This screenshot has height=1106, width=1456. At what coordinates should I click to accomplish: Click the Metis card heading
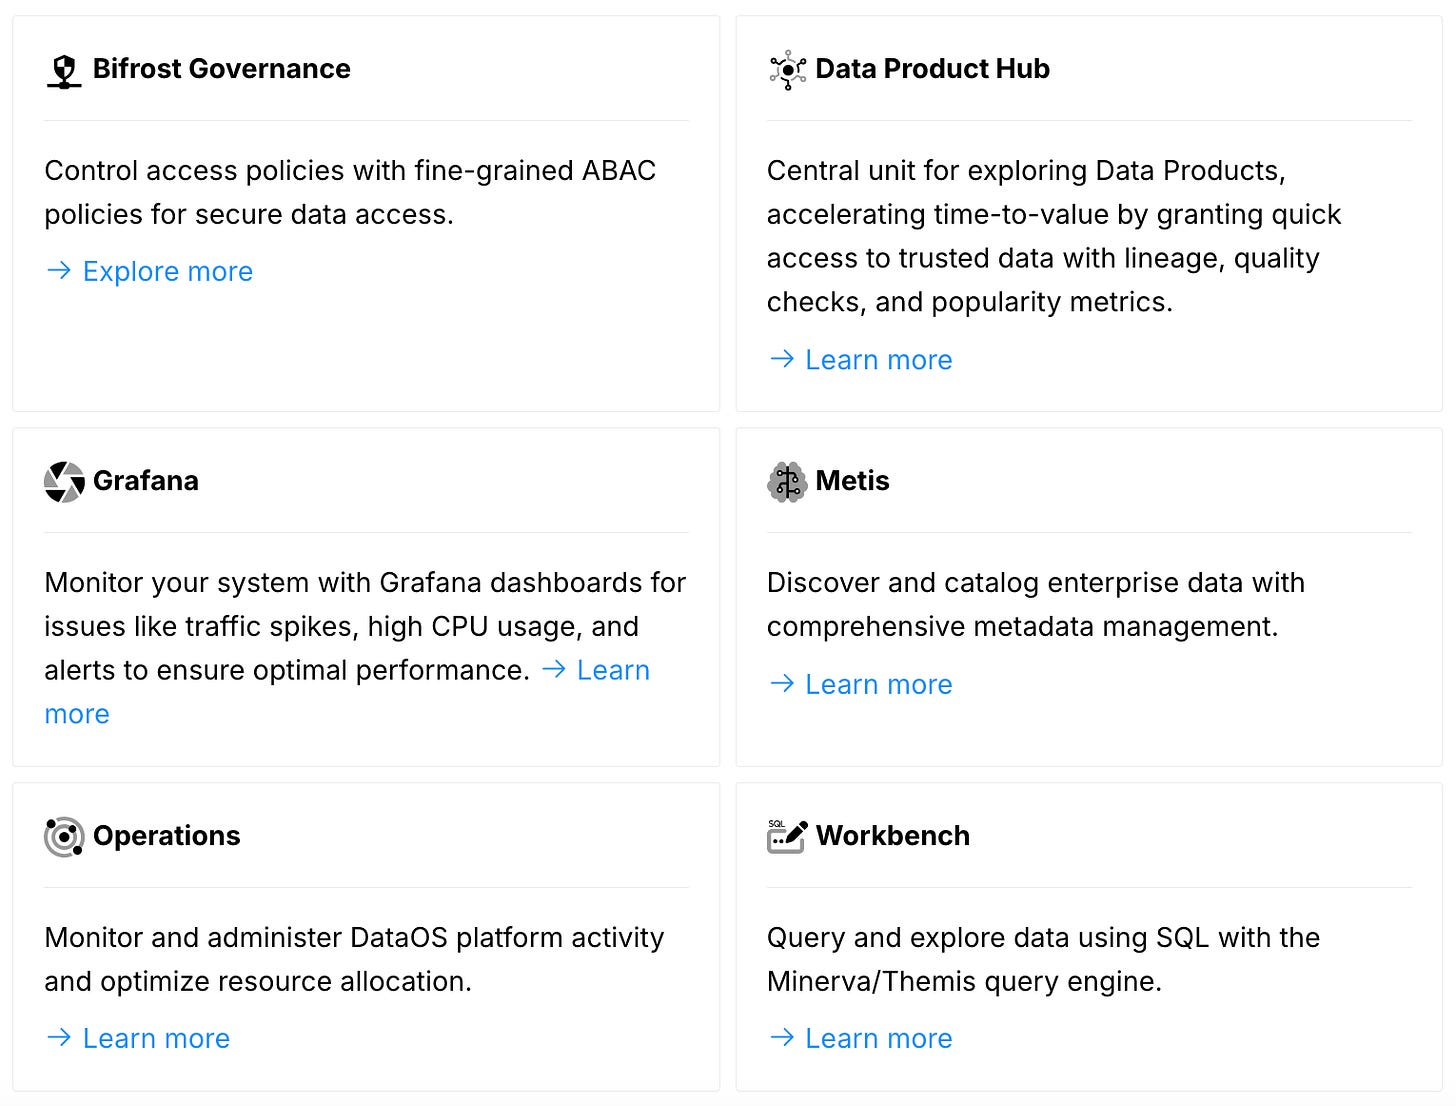click(x=852, y=481)
